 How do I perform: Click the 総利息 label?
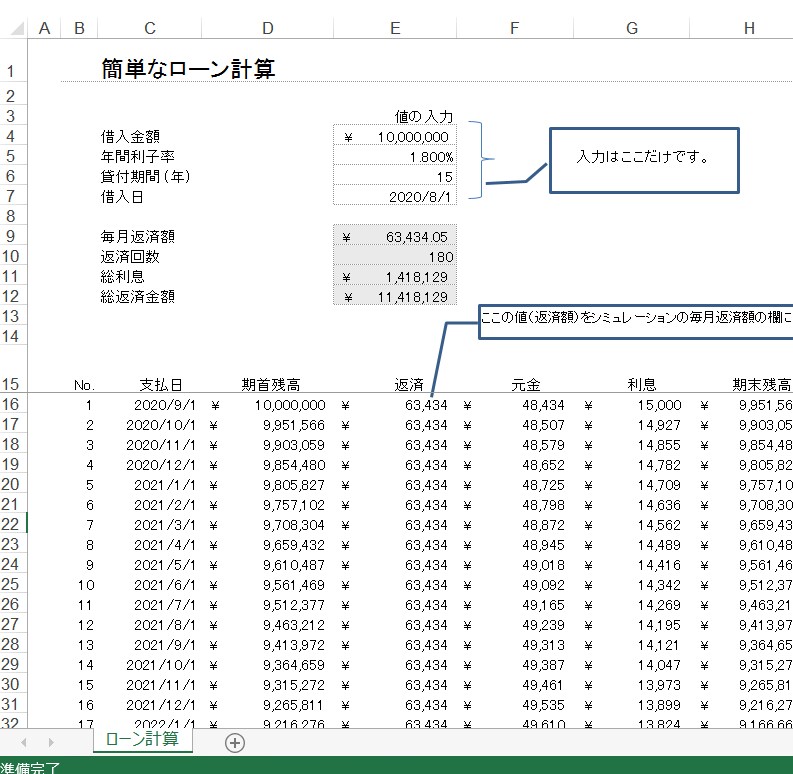pyautogui.click(x=122, y=276)
